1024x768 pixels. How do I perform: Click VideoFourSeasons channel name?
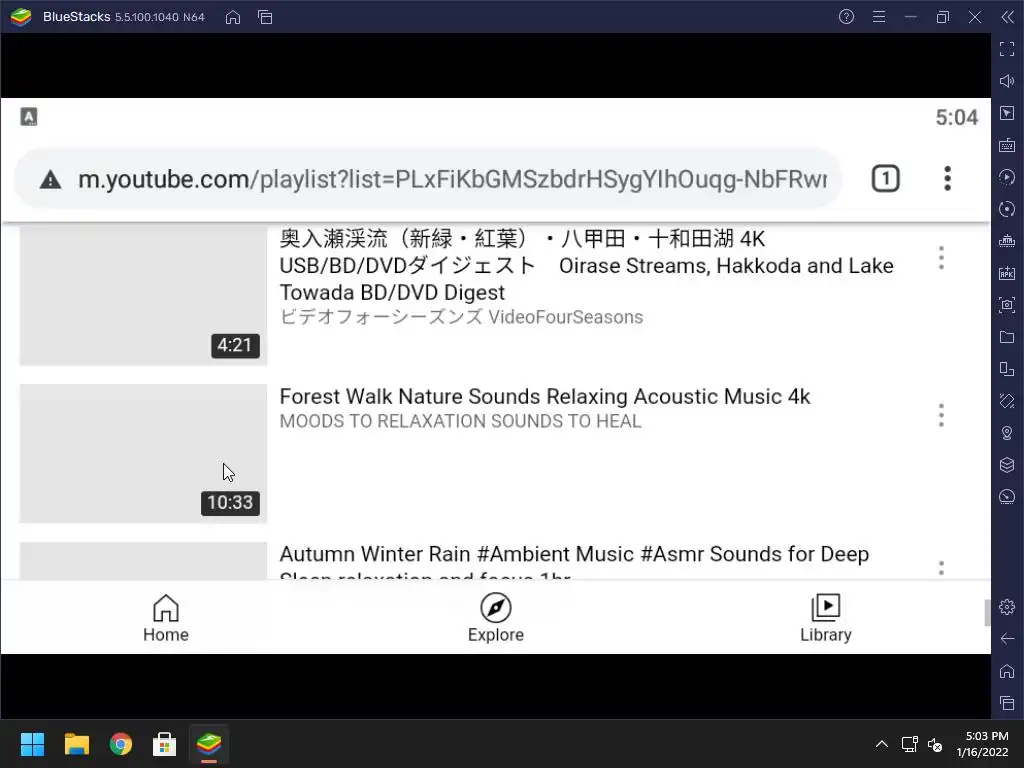461,317
